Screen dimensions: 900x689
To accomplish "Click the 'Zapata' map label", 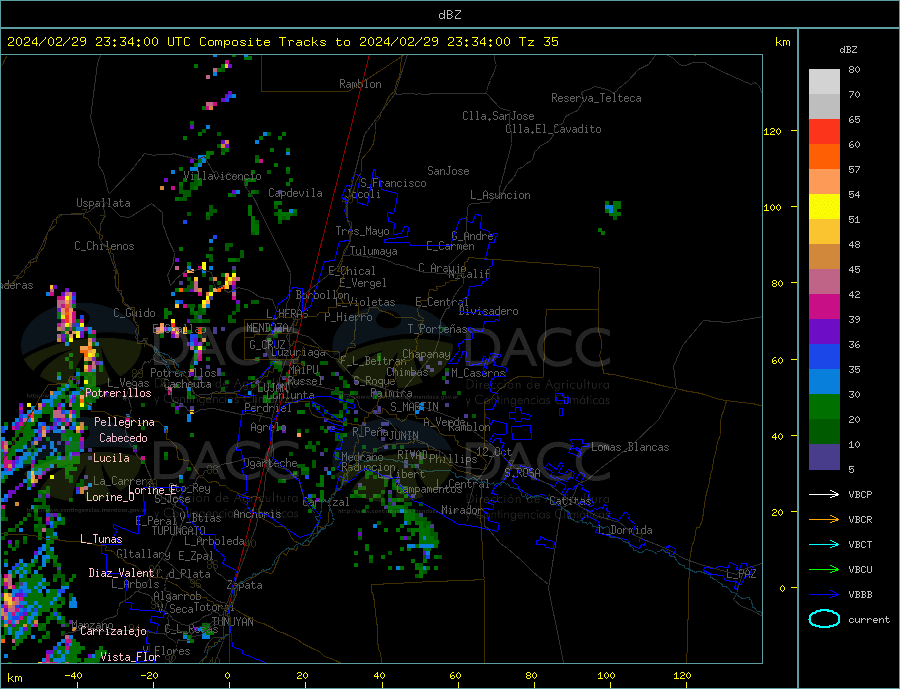I will pos(245,586).
